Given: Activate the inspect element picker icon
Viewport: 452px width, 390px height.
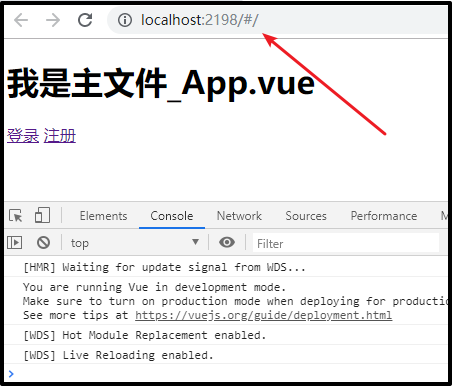Looking at the screenshot, I should click(15, 216).
